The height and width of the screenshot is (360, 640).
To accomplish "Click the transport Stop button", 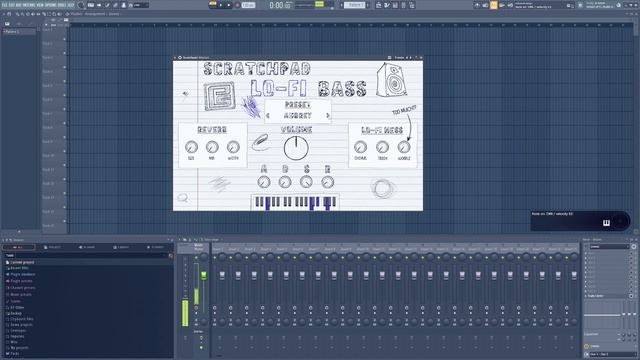I will [229, 5].
